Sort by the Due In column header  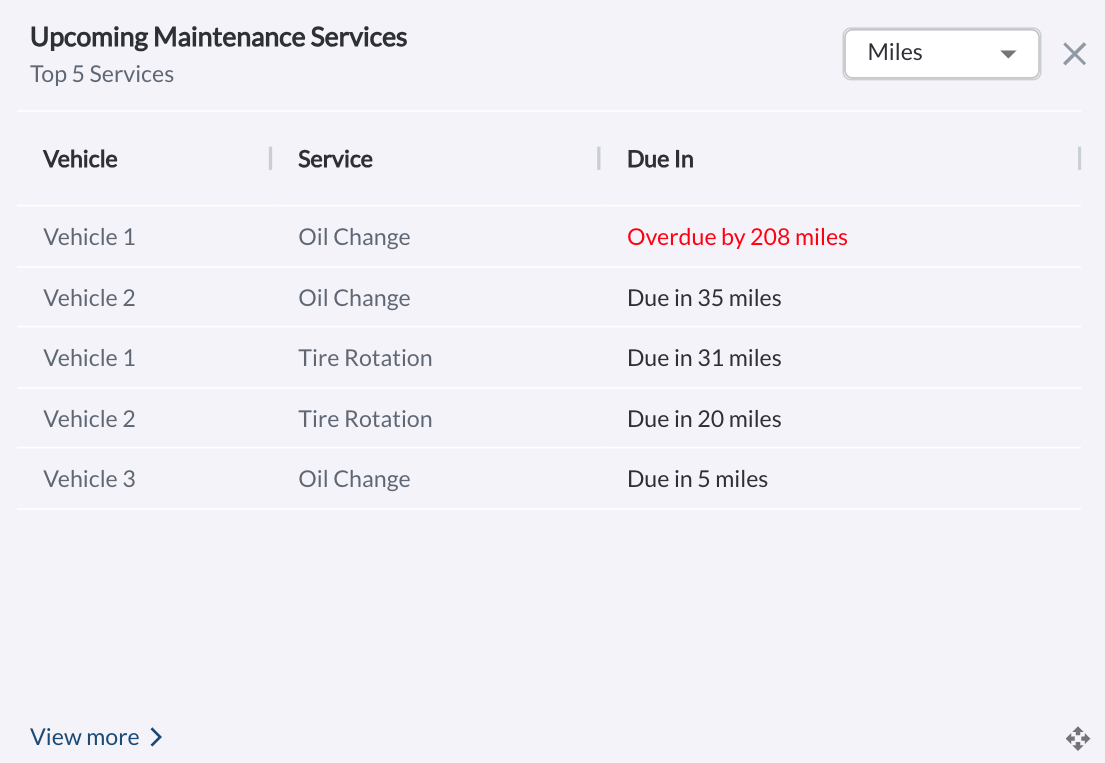click(660, 159)
